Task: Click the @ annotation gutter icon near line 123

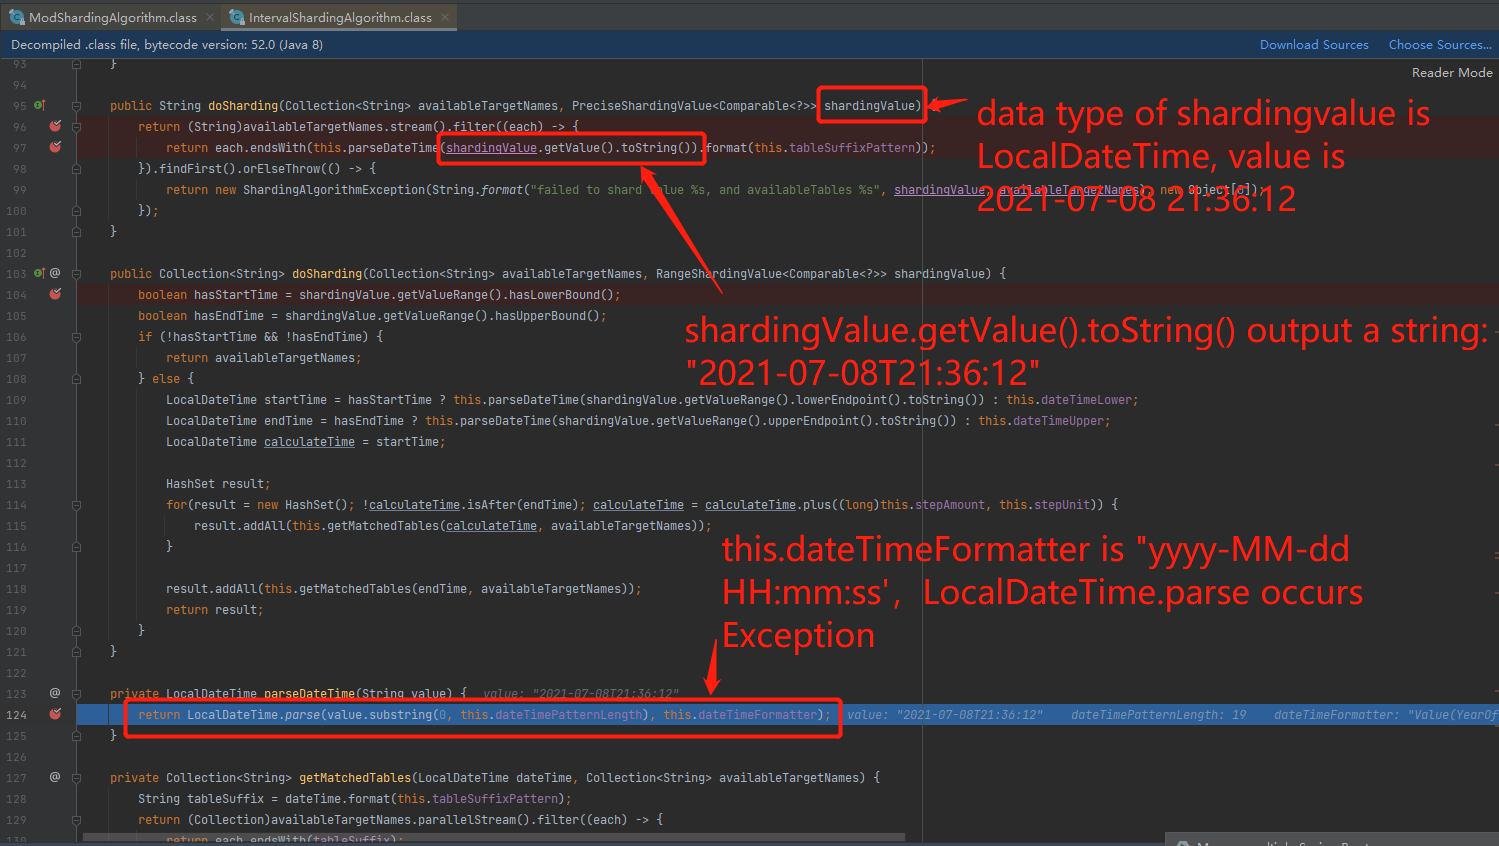Action: [x=55, y=693]
